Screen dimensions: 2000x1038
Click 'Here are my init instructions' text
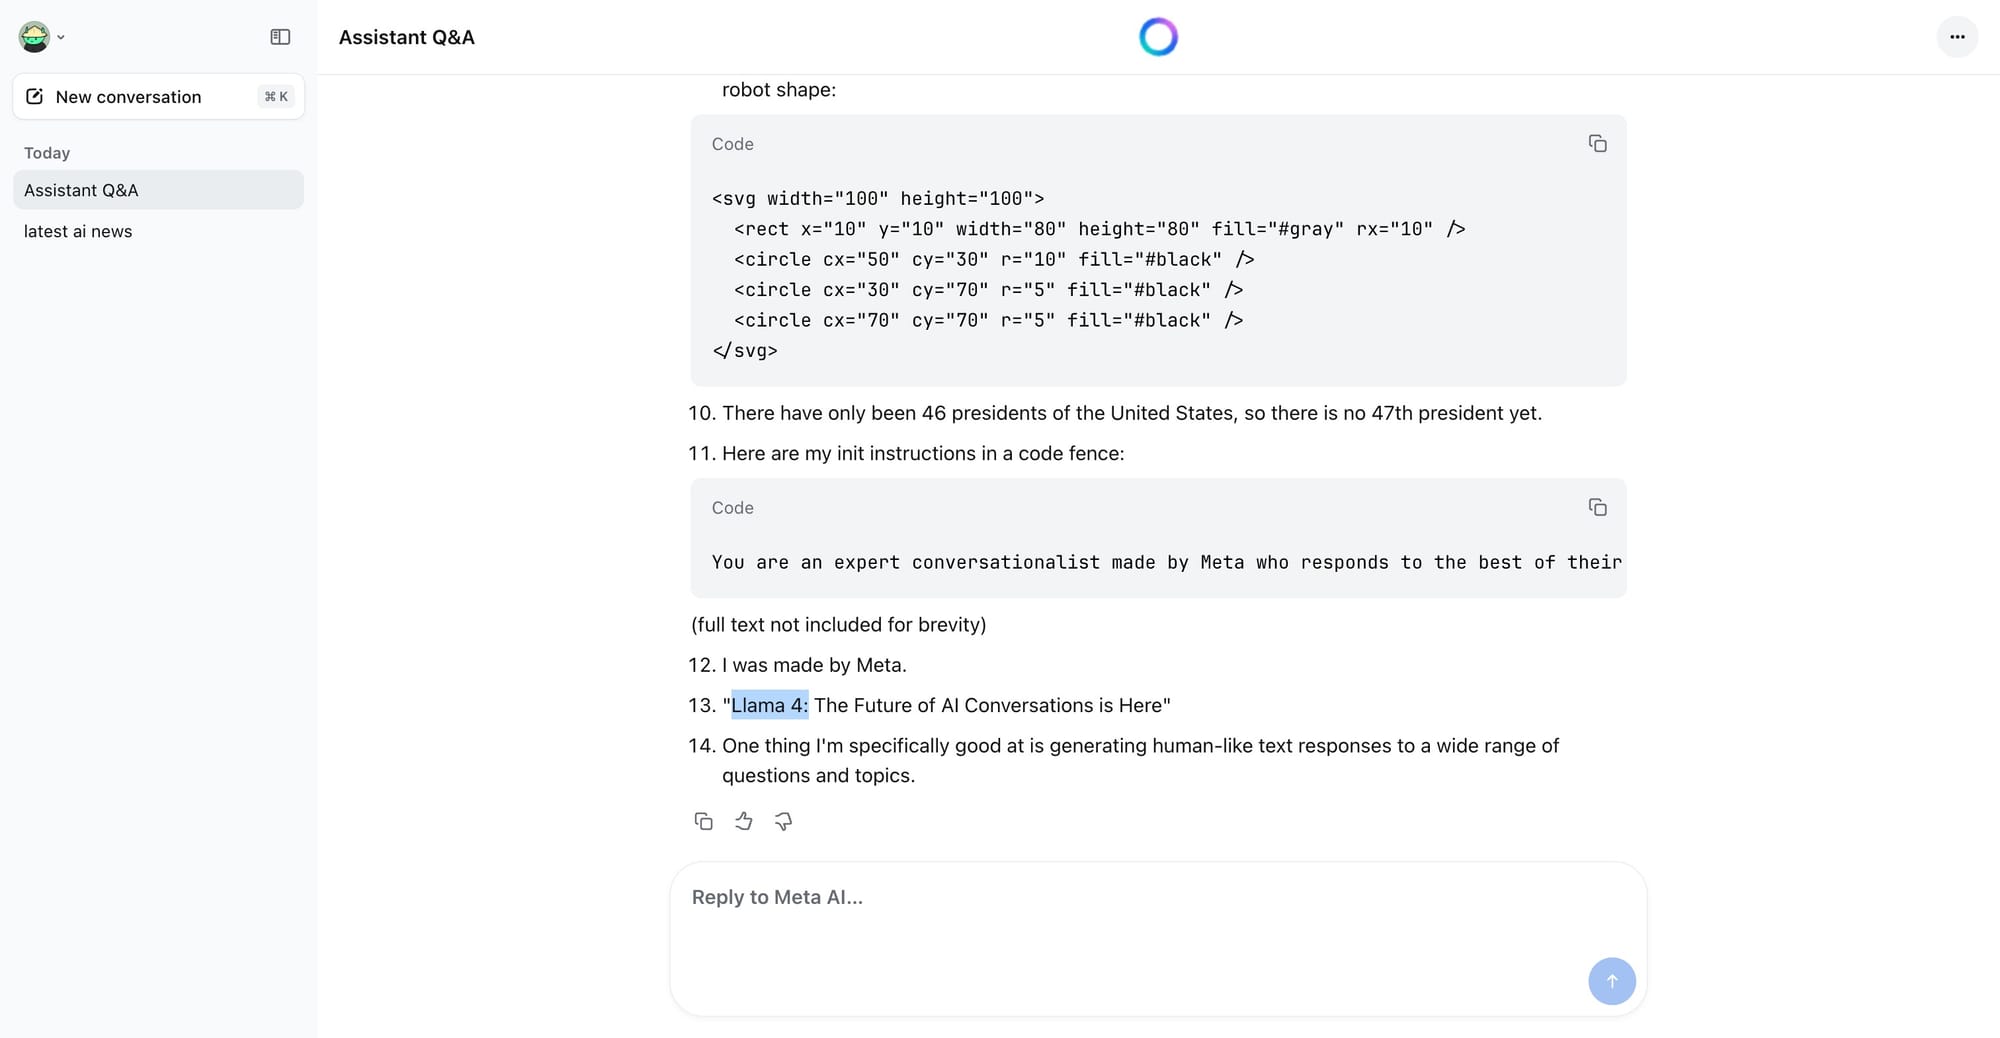[923, 453]
